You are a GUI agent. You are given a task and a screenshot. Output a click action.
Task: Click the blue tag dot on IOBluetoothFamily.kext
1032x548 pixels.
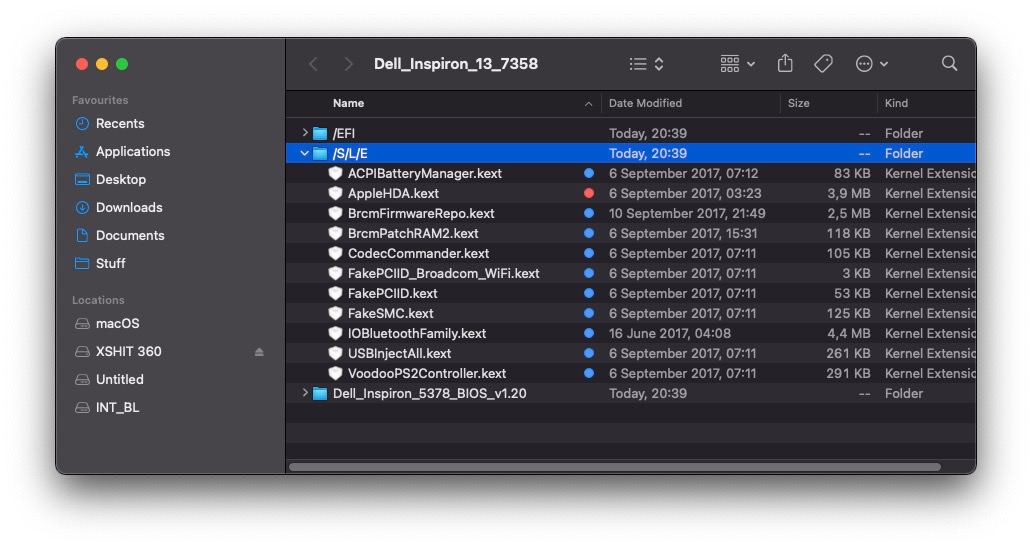point(589,333)
